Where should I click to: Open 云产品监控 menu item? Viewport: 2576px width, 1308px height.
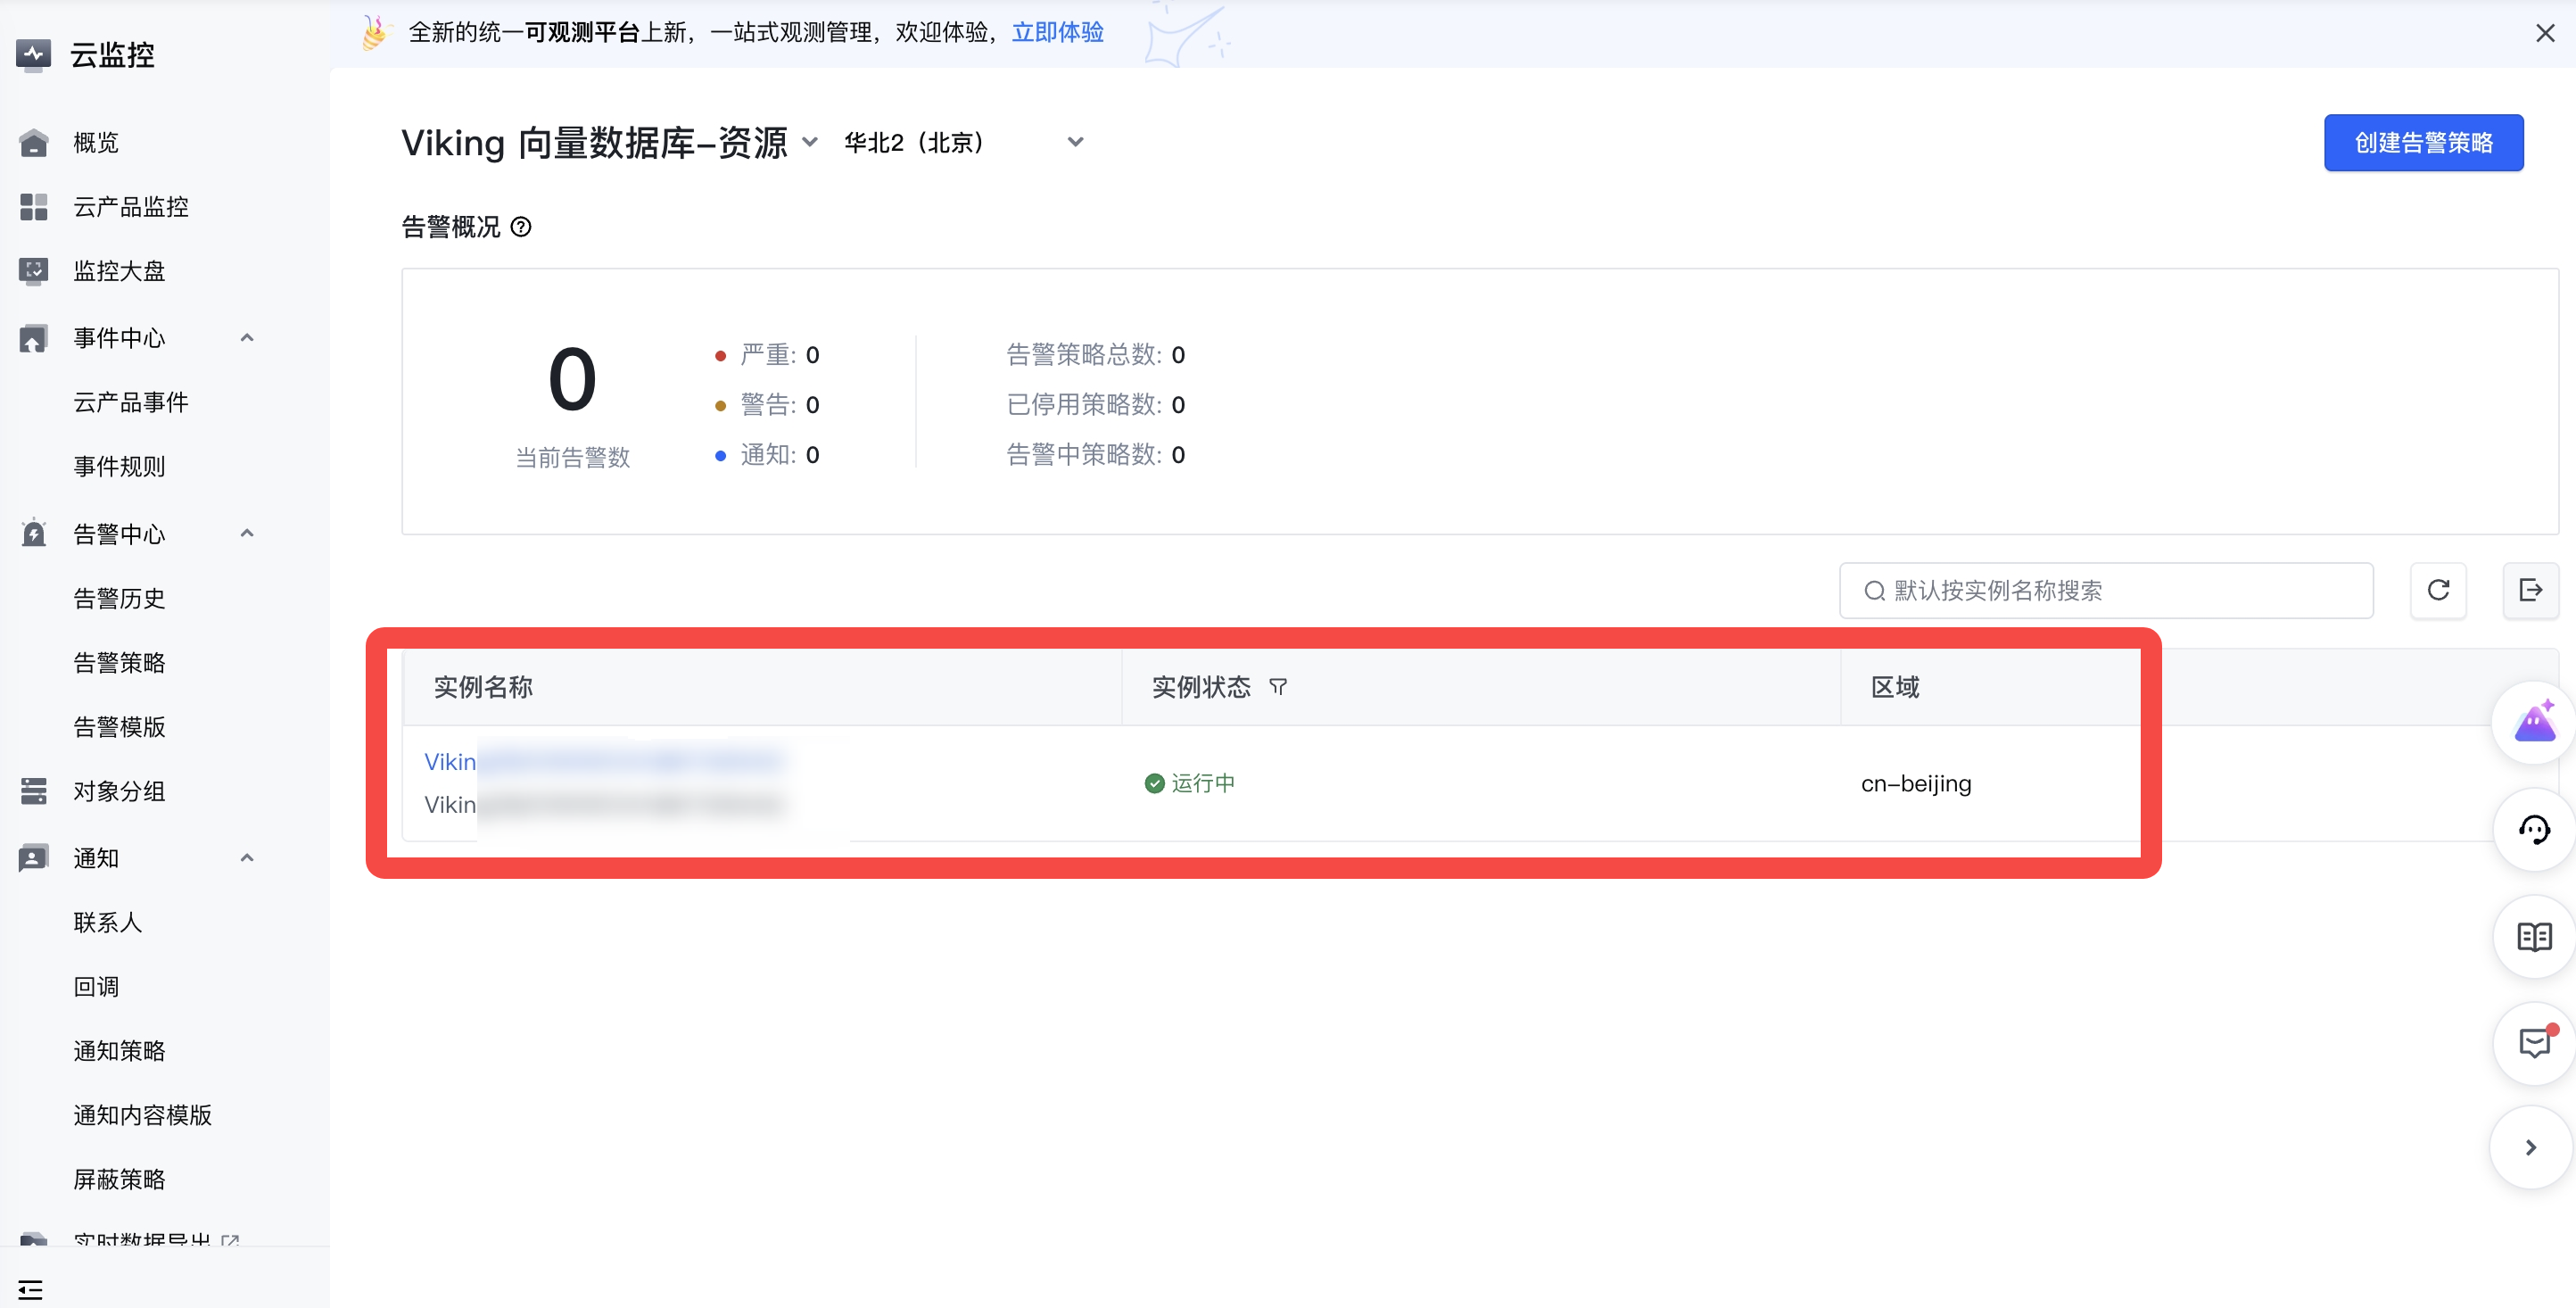(x=131, y=207)
